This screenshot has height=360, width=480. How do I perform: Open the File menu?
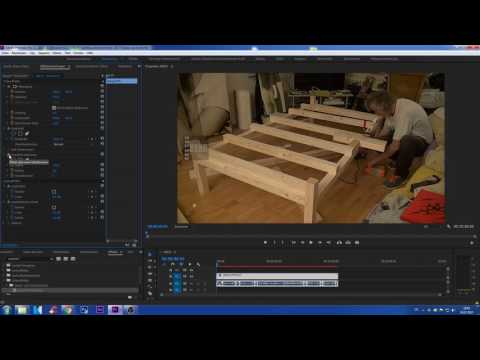pyautogui.click(x=5, y=53)
